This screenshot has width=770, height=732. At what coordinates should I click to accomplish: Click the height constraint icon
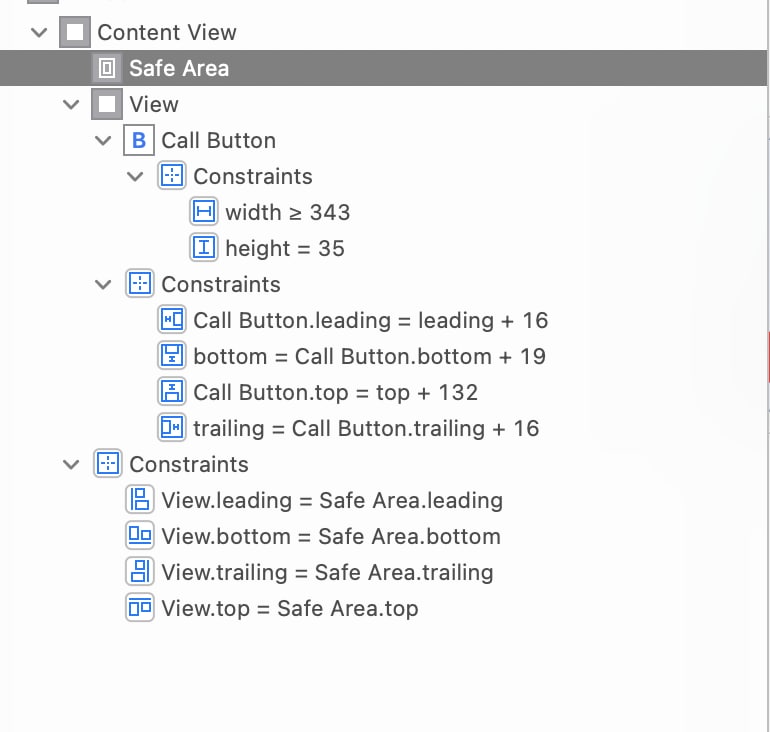(x=204, y=248)
